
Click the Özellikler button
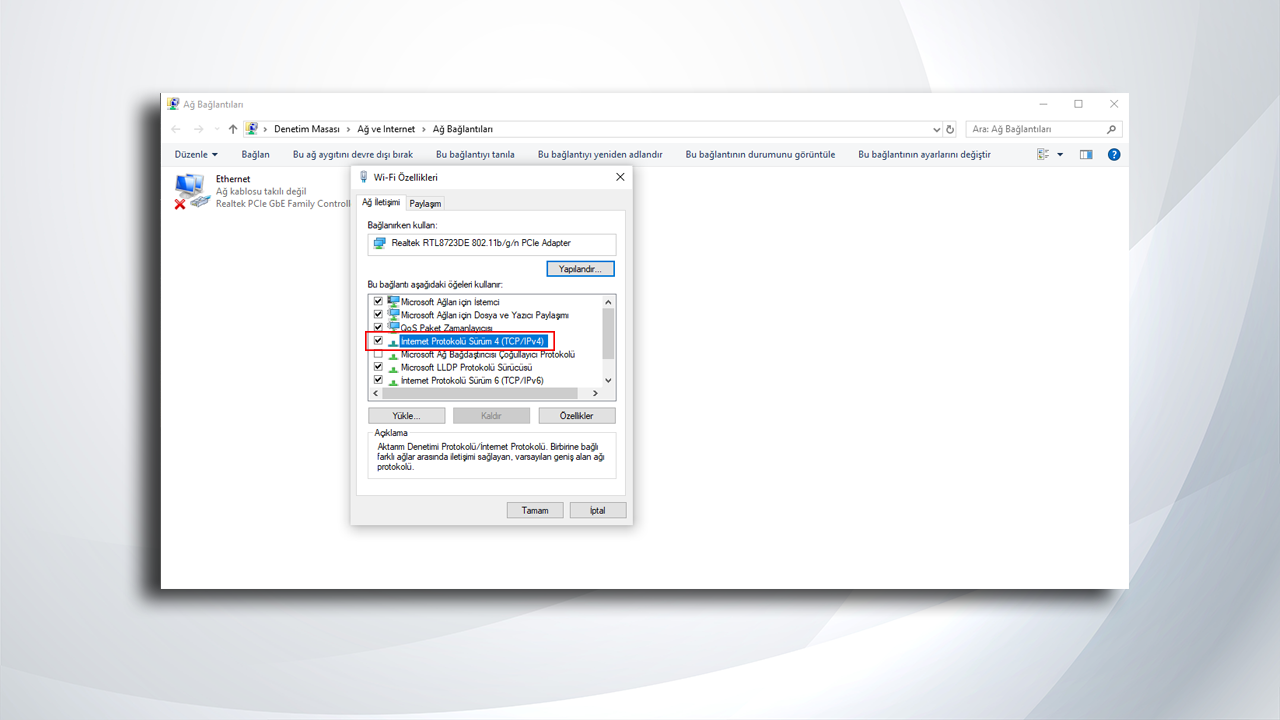click(x=577, y=415)
